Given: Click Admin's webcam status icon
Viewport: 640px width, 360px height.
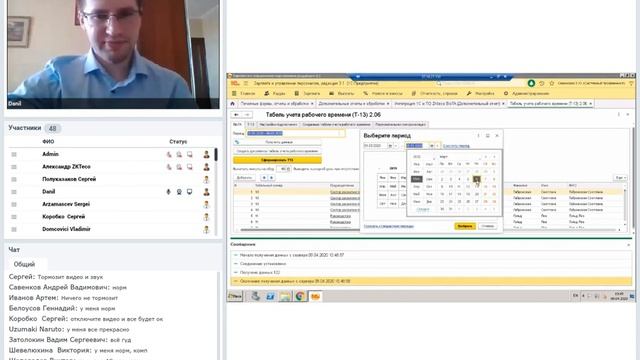Looking at the screenshot, I should click(179, 154).
